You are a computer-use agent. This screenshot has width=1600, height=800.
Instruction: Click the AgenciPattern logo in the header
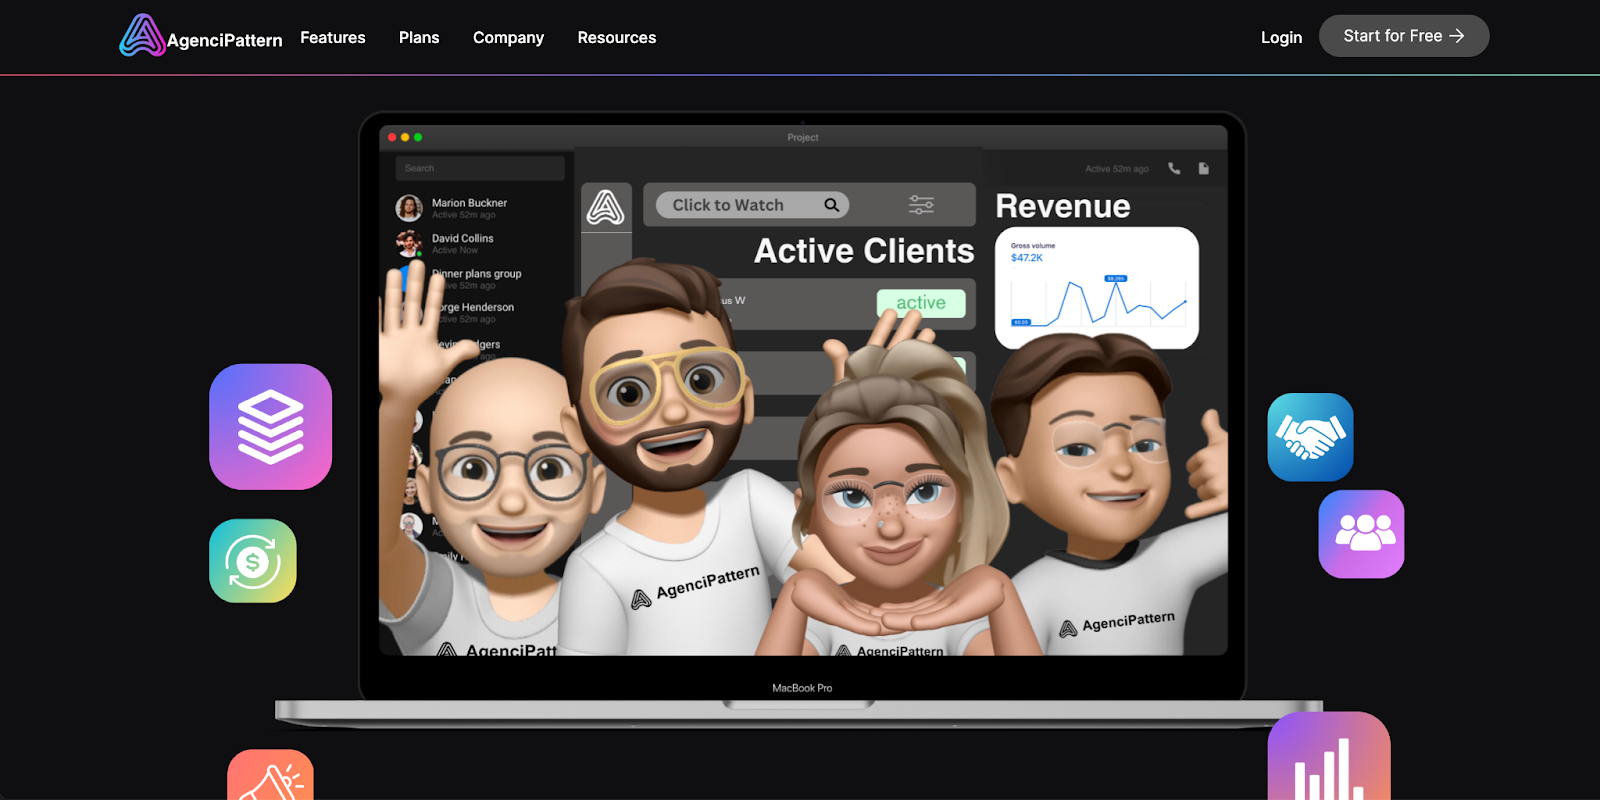coord(201,36)
